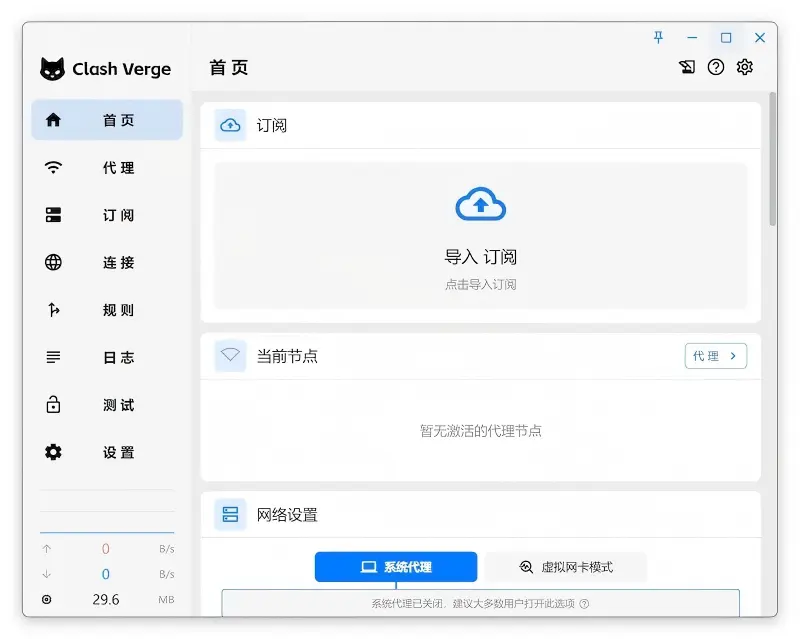
Task: Minimize the Clash Verge window
Action: point(692,37)
